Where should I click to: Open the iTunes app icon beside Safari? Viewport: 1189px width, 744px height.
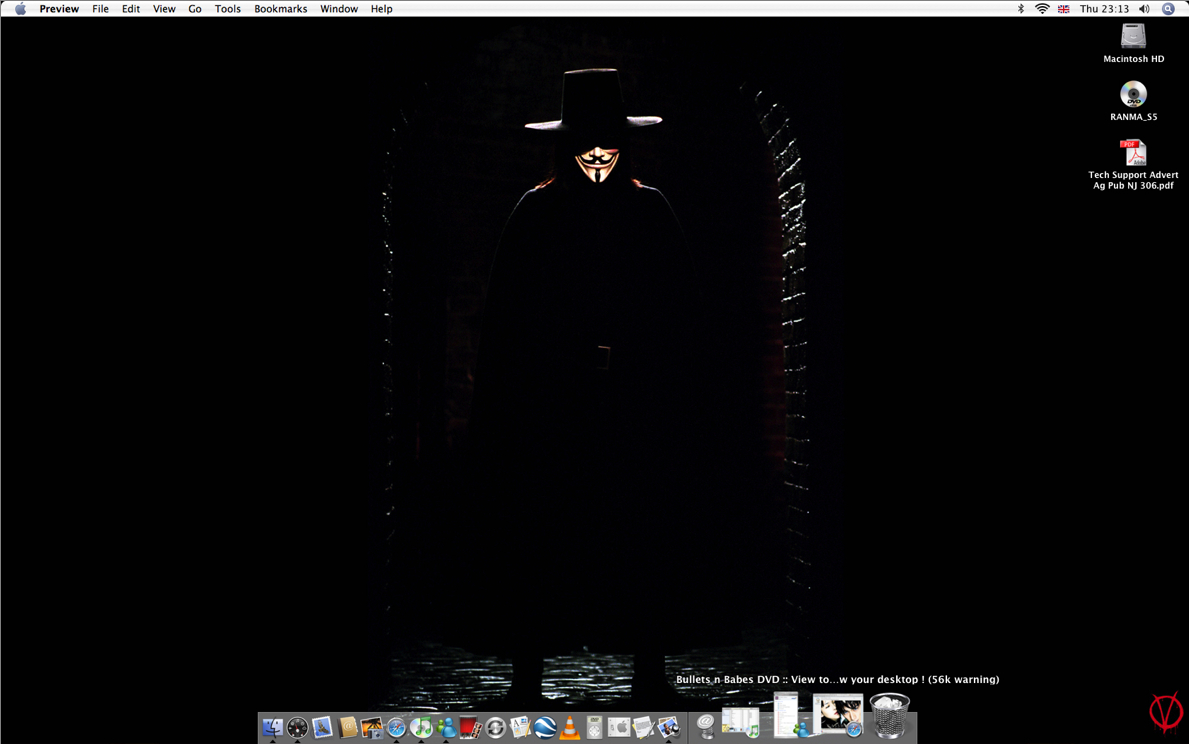(421, 727)
